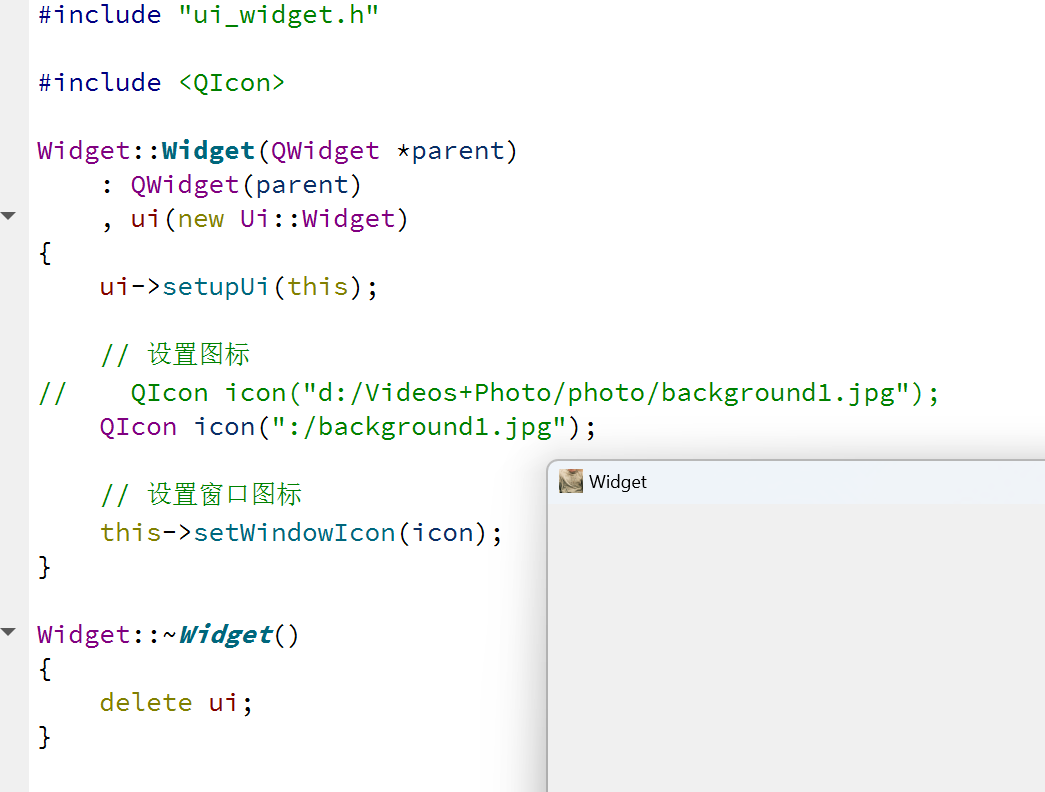Click the ": QWidget(parent)" initializer line
This screenshot has height=792, width=1045.
click(x=231, y=185)
